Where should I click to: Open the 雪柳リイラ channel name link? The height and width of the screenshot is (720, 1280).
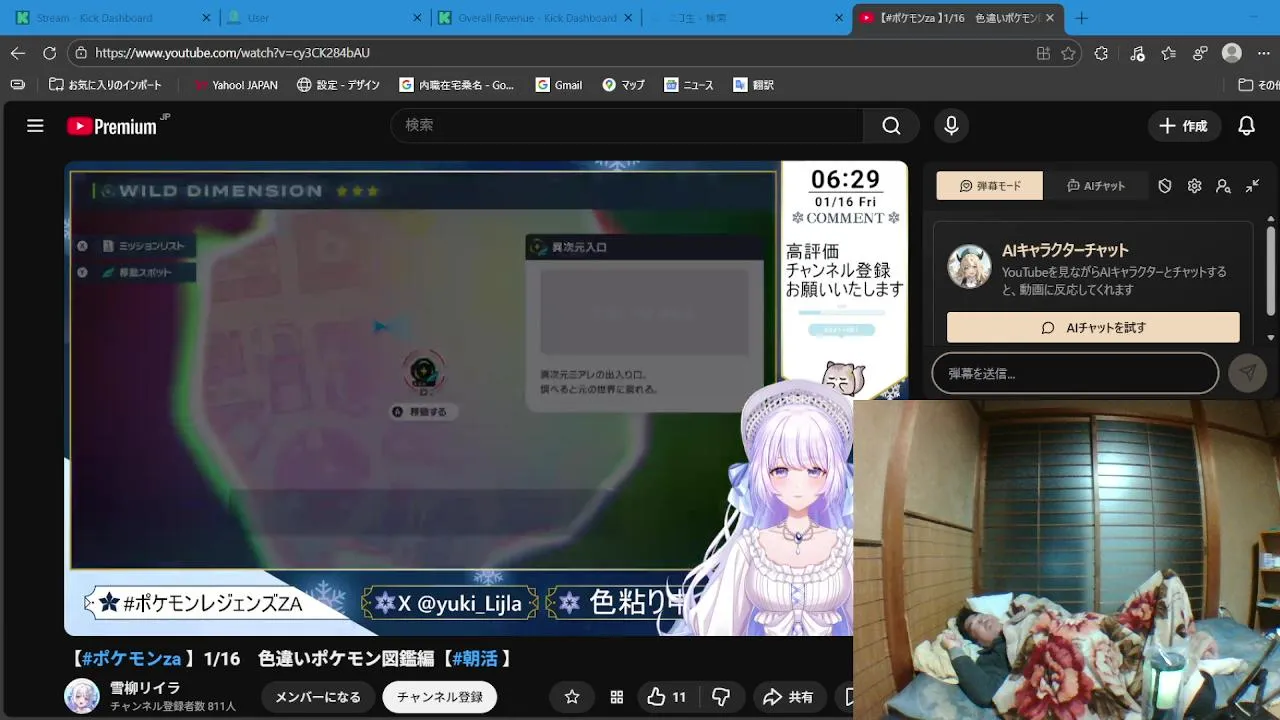pos(145,688)
